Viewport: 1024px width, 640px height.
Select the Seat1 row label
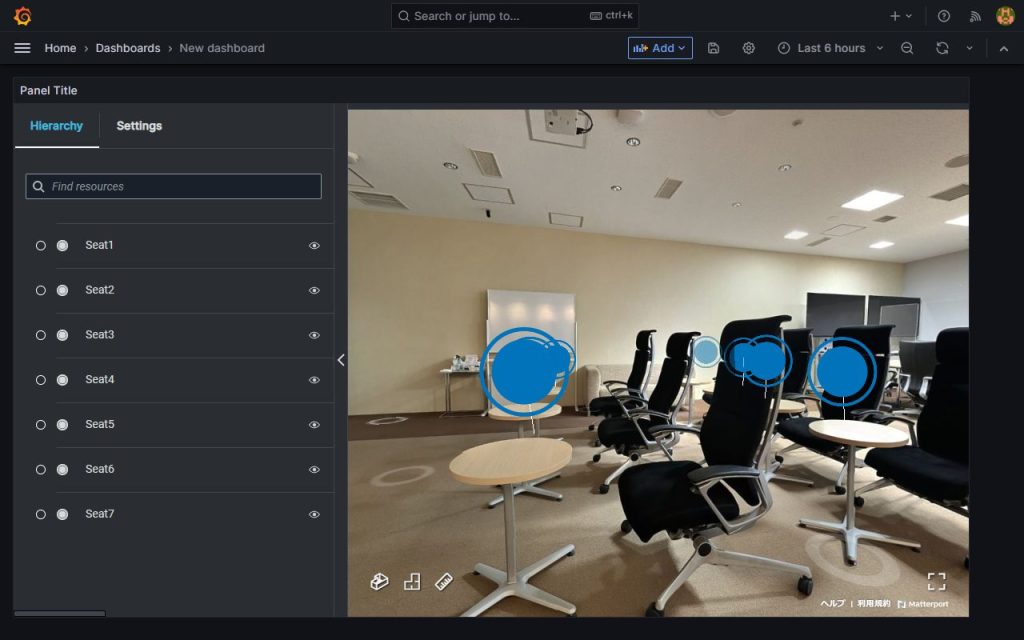tap(99, 246)
